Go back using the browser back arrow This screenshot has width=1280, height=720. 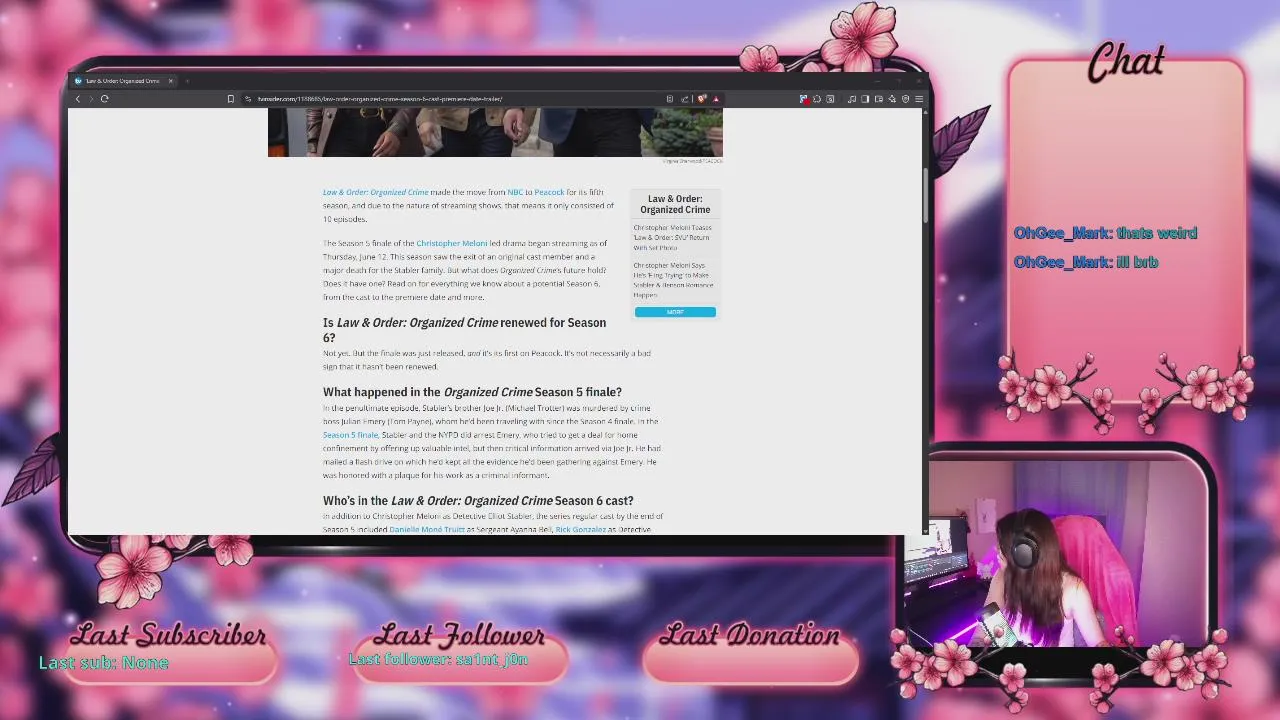(78, 99)
